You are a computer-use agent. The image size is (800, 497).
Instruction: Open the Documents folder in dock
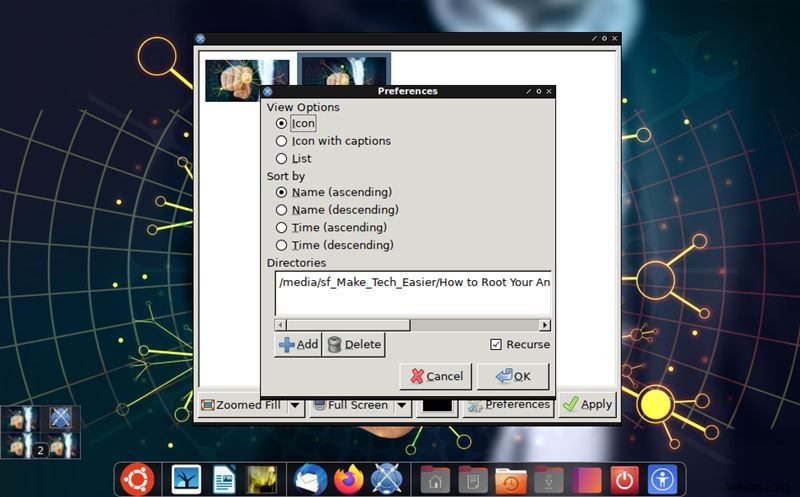pos(473,480)
